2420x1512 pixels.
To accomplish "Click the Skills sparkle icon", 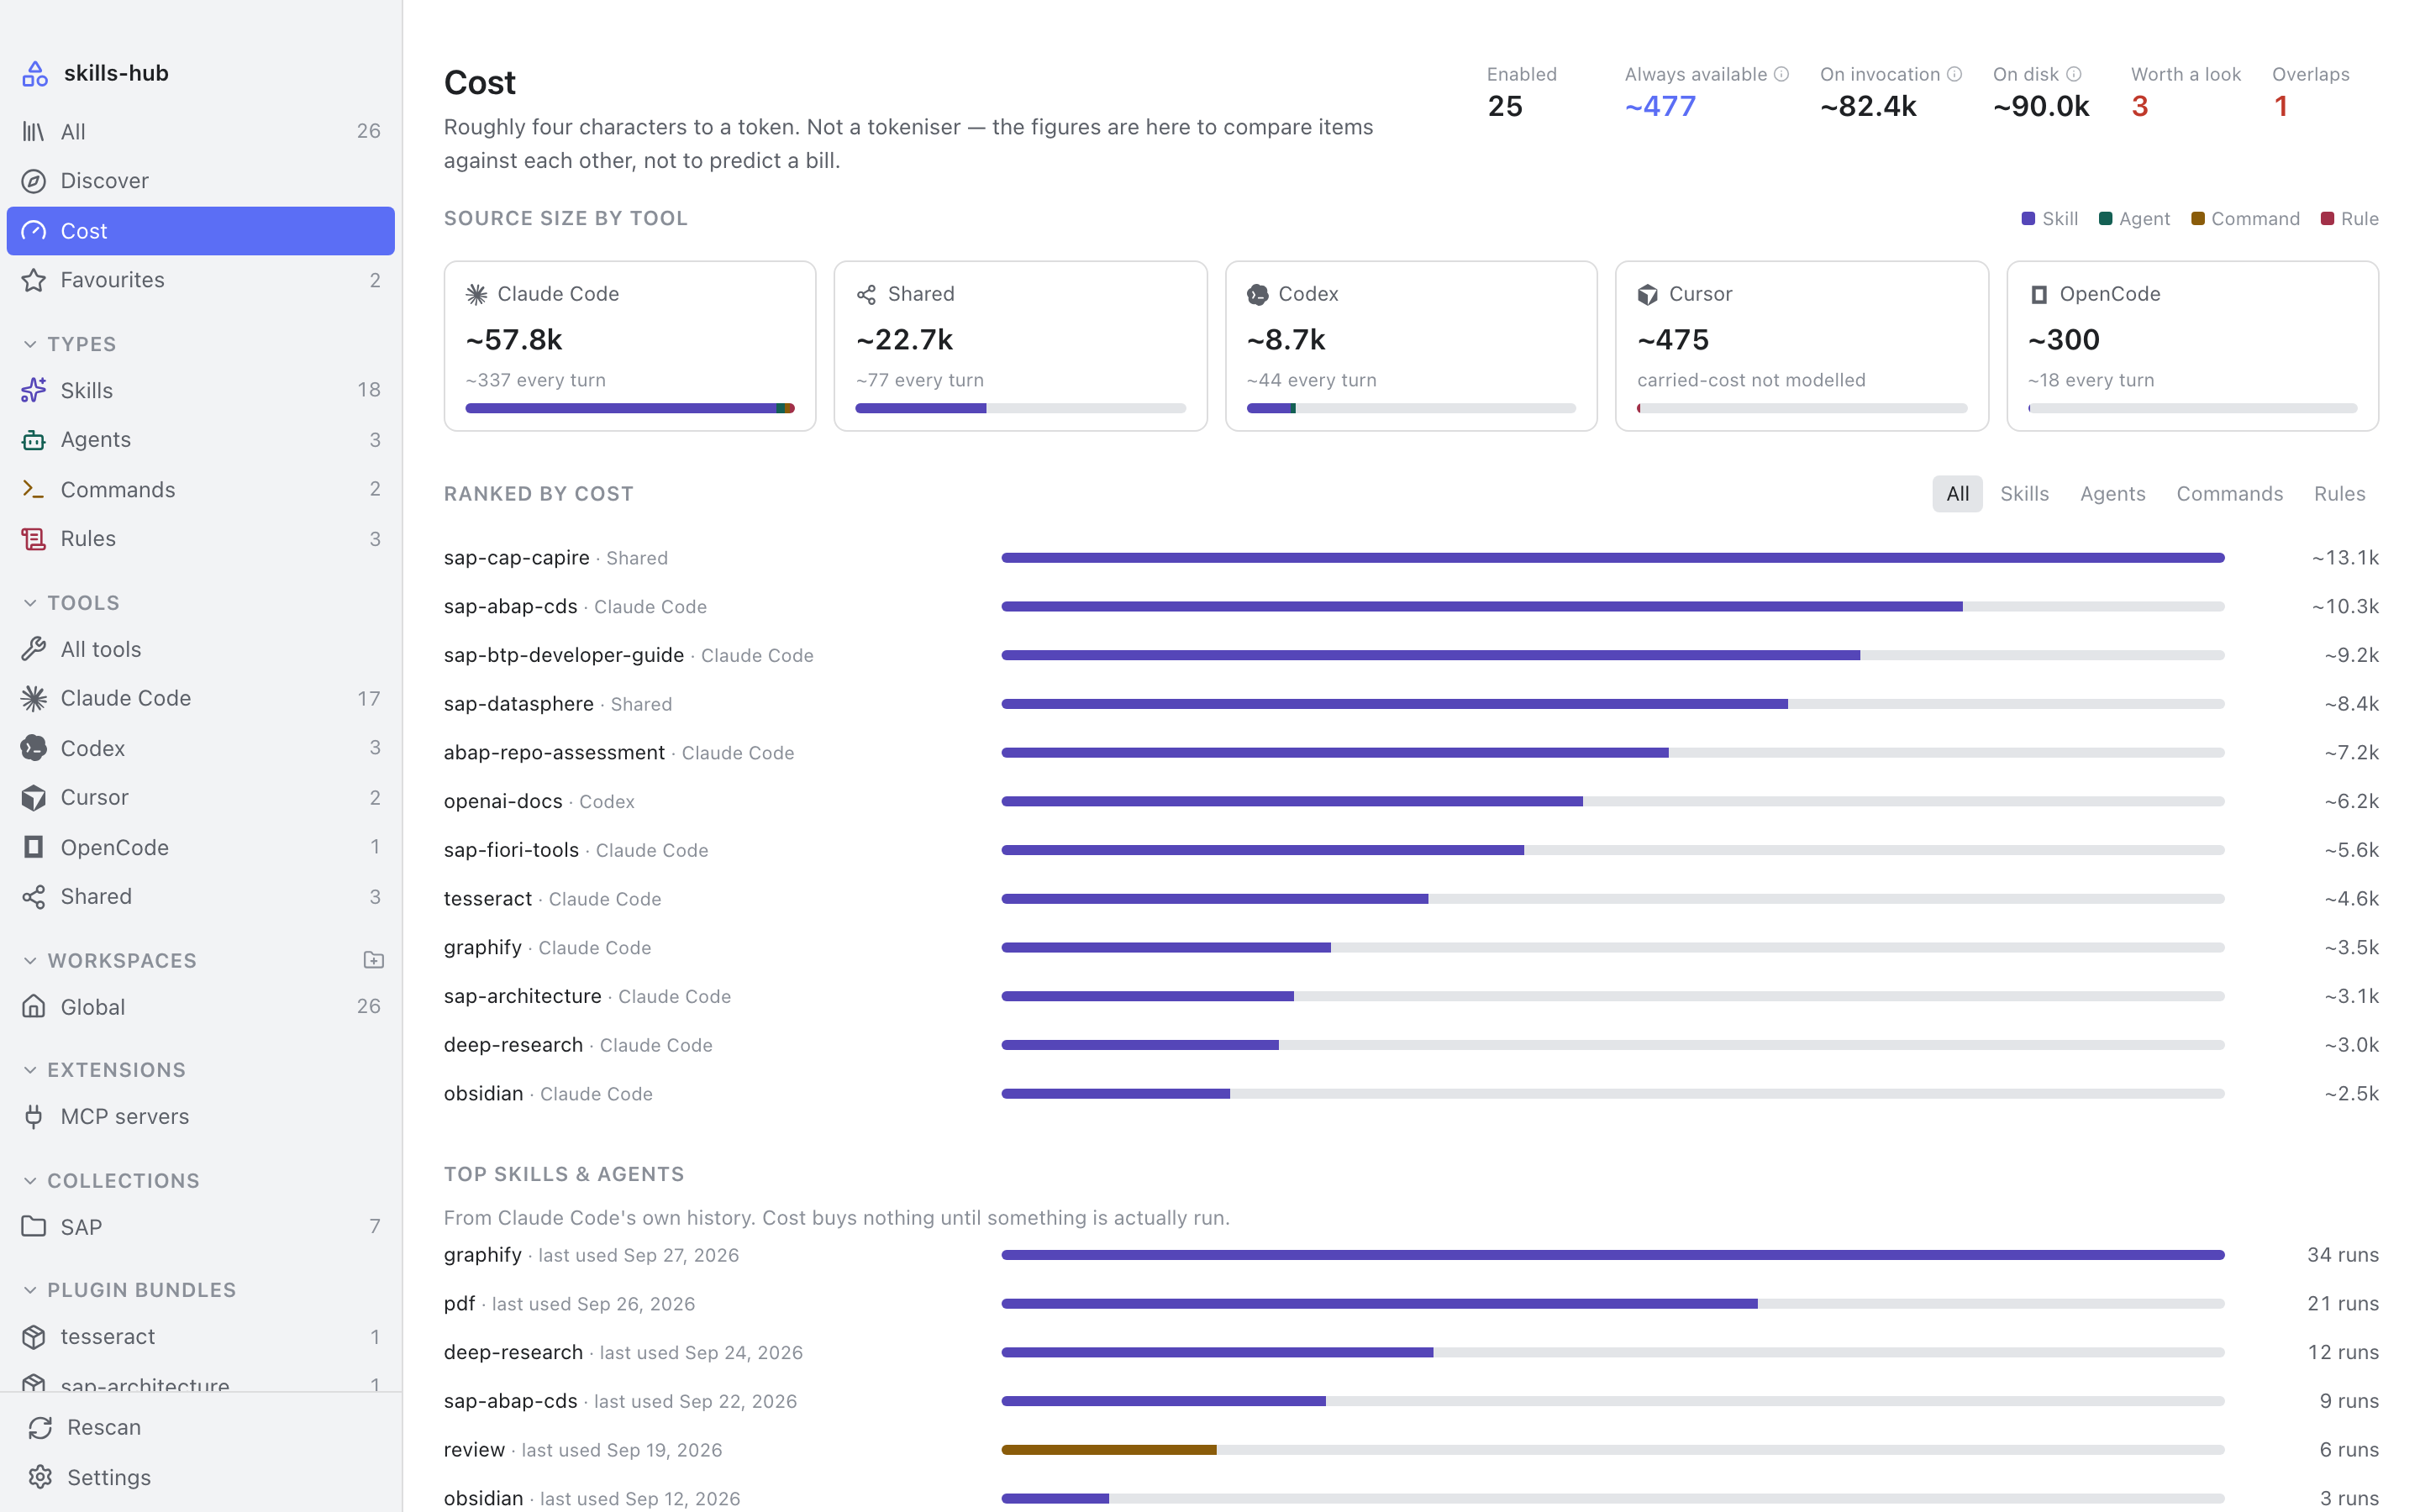I will [x=34, y=390].
